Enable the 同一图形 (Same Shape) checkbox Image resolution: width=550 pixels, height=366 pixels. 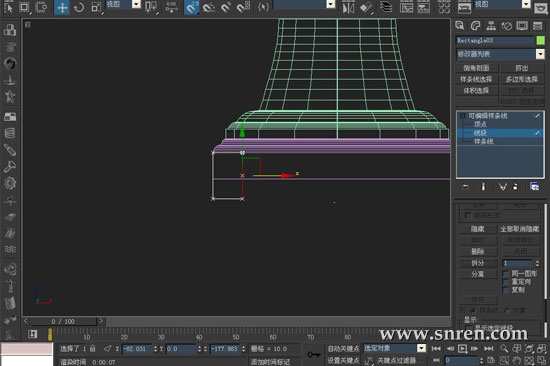(505, 274)
